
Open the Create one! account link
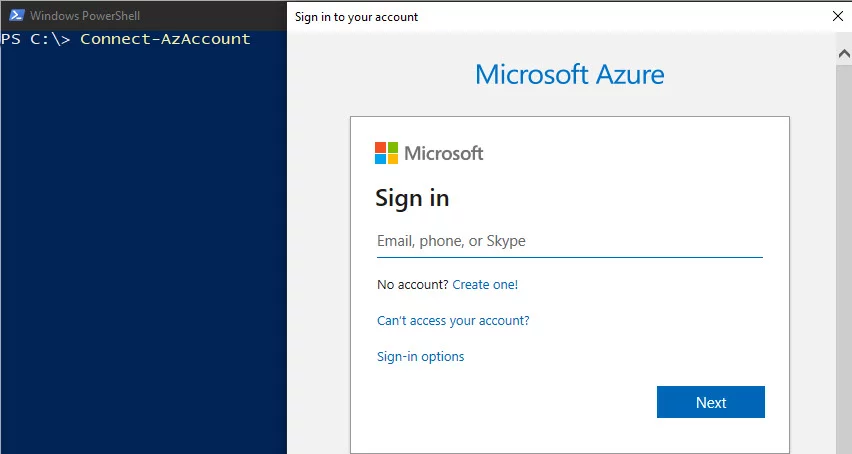coord(485,285)
